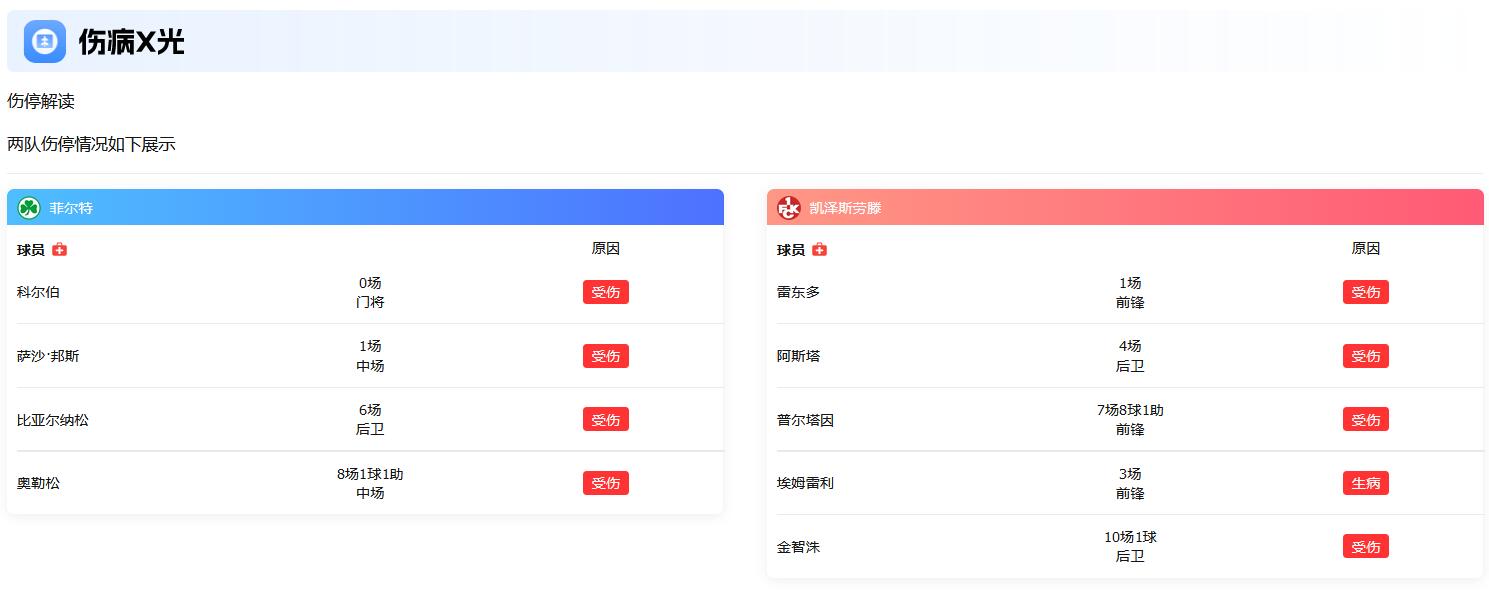Click the 凯泽斯劳滕 FCK team crest
Screen dimensions: 1489x590
pos(788,207)
